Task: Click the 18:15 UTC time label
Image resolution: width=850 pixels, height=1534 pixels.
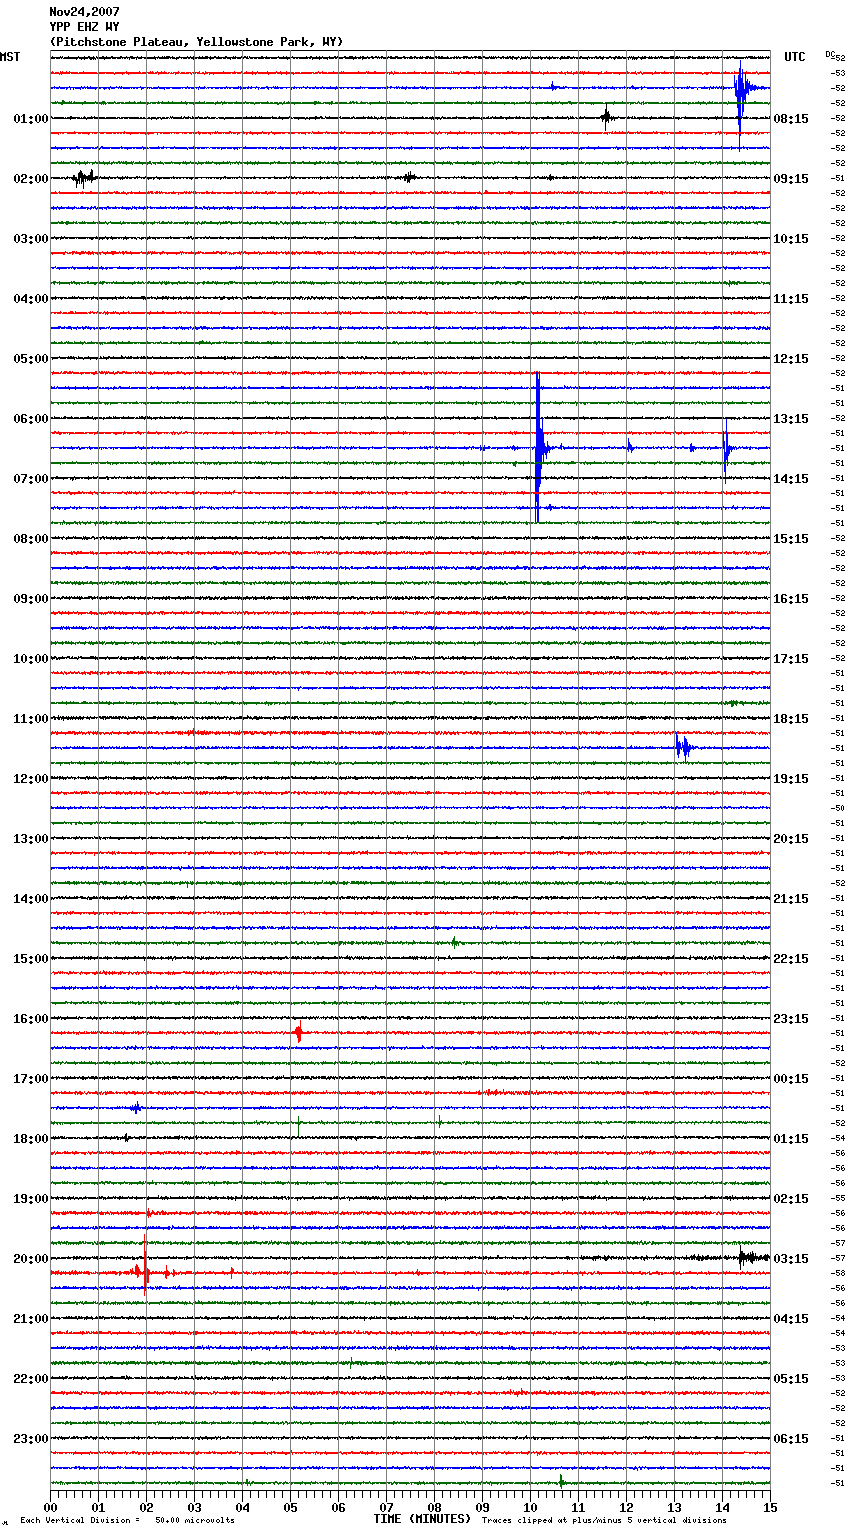Action: (791, 719)
